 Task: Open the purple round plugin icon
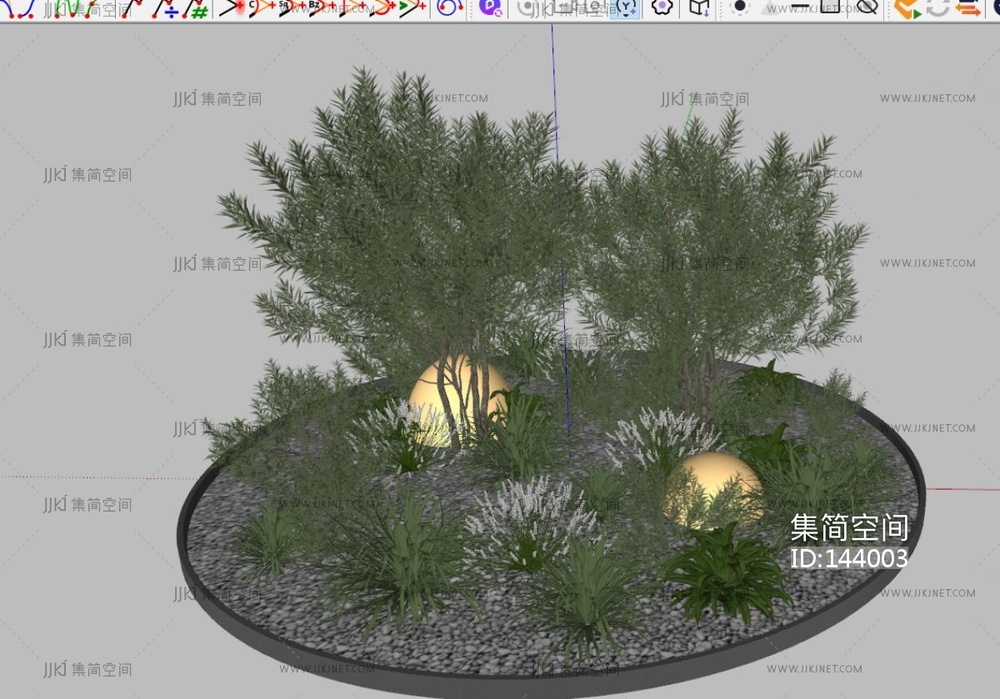coord(489,8)
